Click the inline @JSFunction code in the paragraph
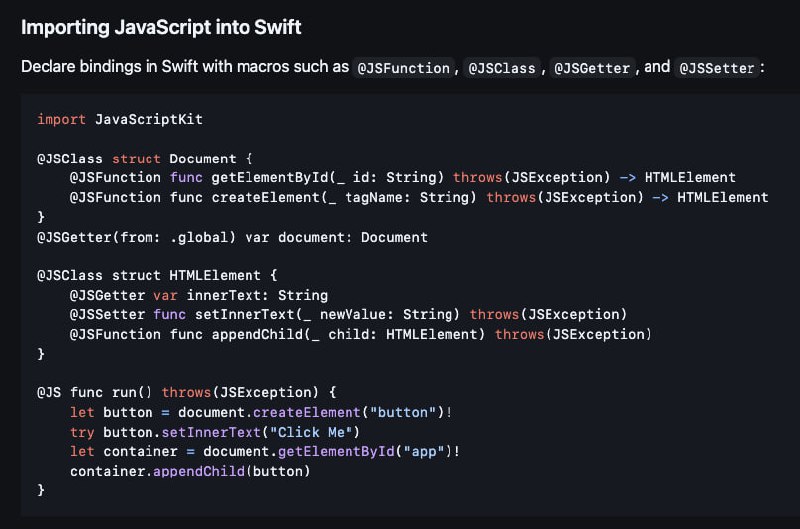This screenshot has width=800, height=529. pos(404,69)
